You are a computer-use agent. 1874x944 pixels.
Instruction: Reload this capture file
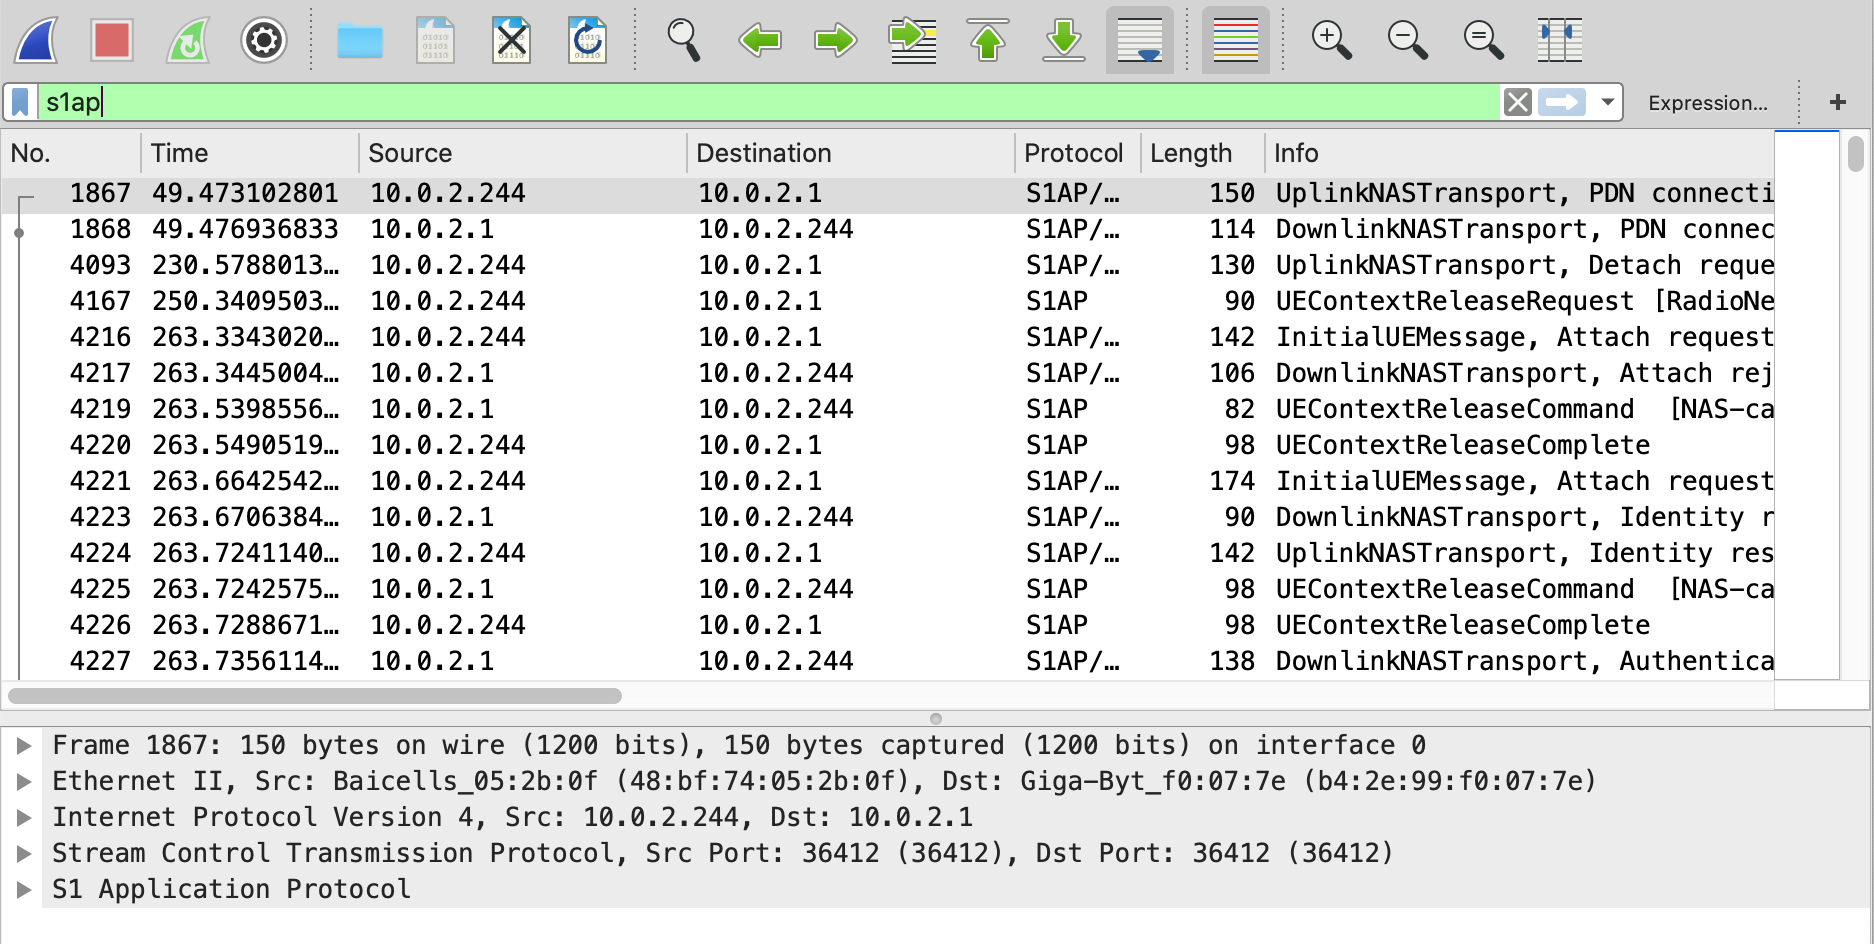pos(587,40)
